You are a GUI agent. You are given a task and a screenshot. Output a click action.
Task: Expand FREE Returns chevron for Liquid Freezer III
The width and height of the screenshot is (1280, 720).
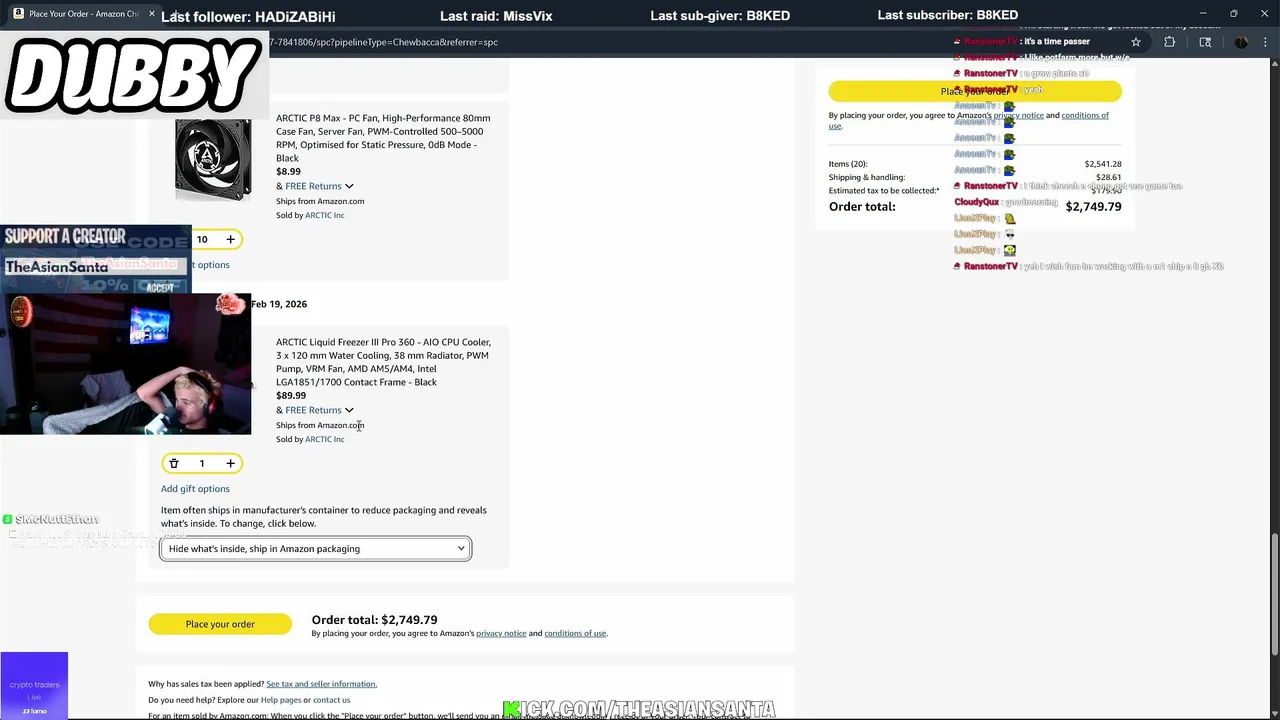point(349,410)
